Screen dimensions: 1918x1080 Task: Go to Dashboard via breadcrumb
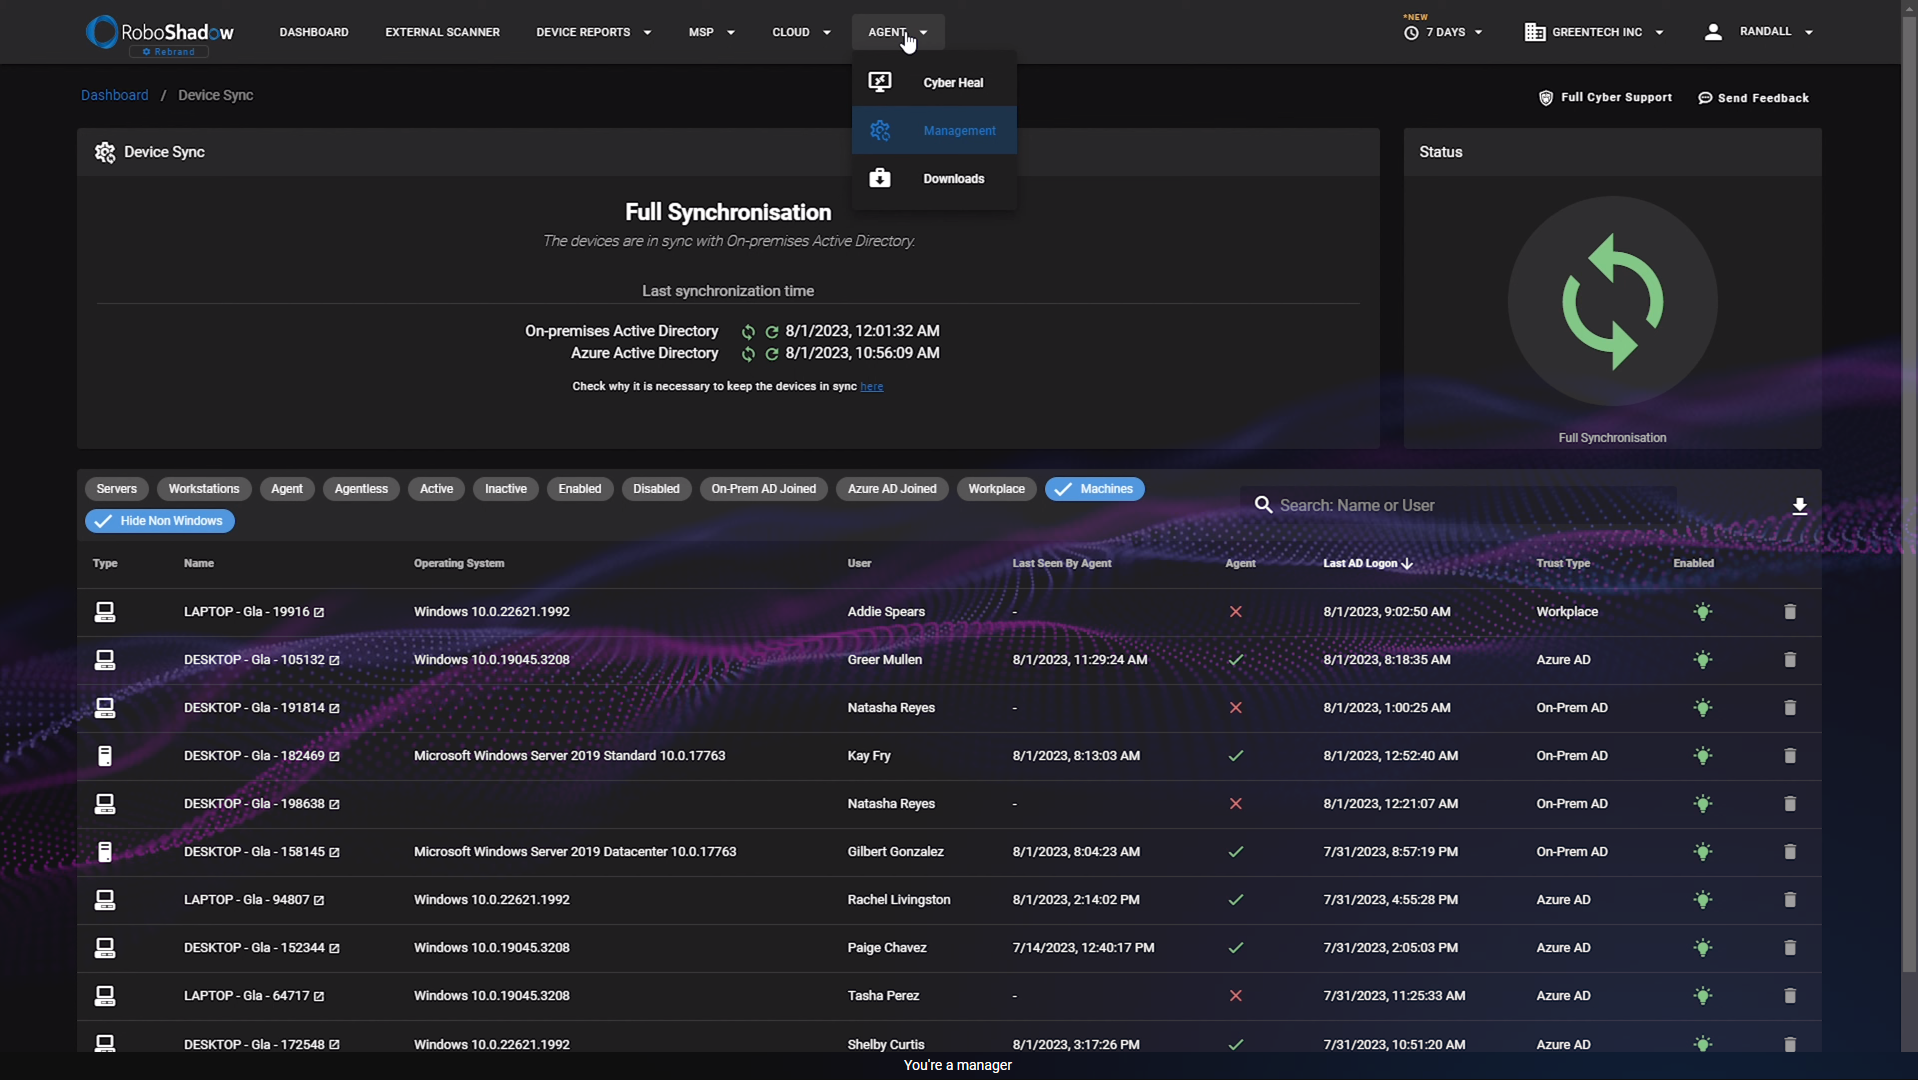click(114, 95)
